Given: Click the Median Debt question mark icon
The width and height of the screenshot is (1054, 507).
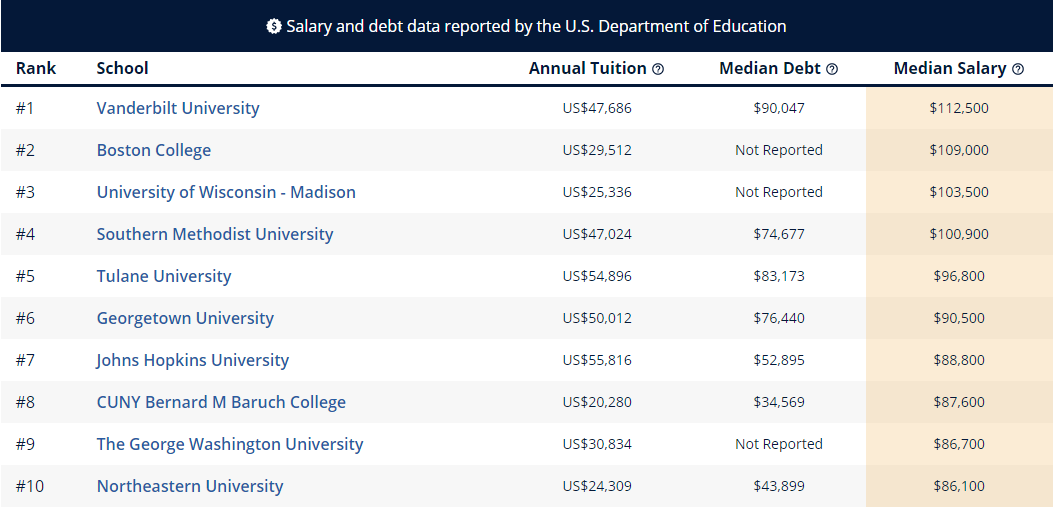Looking at the screenshot, I should (x=832, y=69).
